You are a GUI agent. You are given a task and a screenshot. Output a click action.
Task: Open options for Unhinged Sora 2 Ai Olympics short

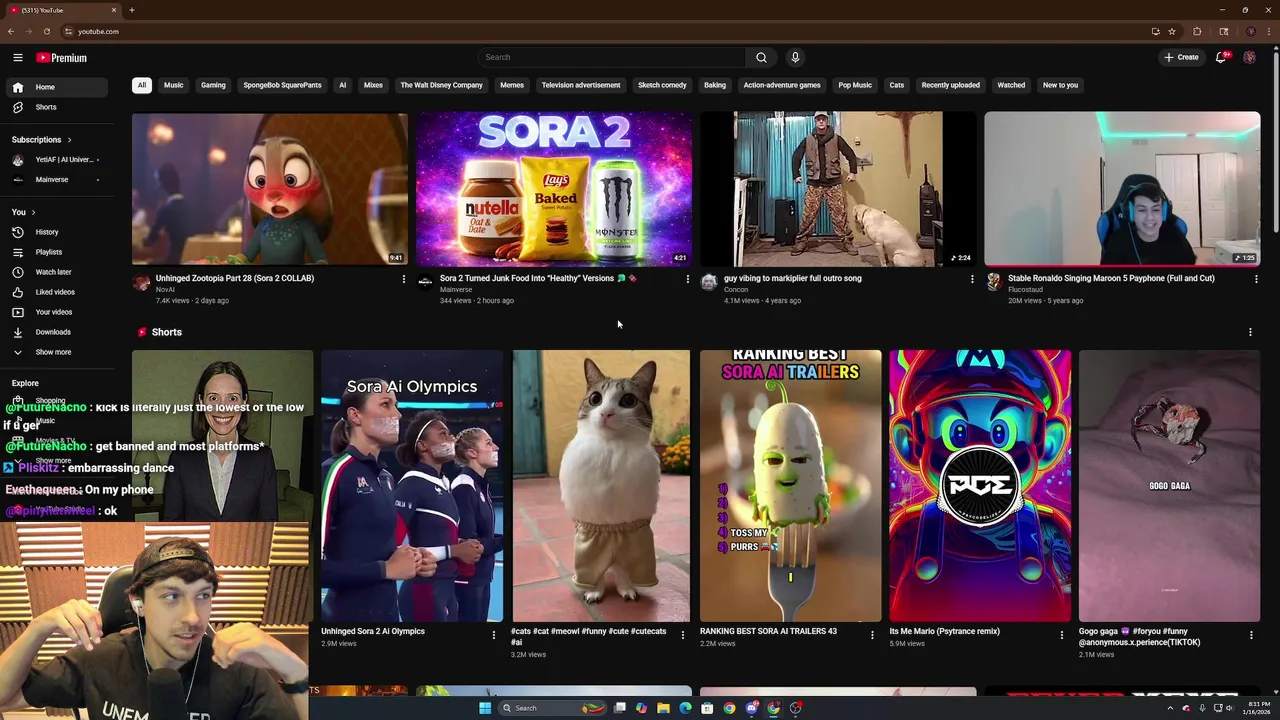click(493, 634)
